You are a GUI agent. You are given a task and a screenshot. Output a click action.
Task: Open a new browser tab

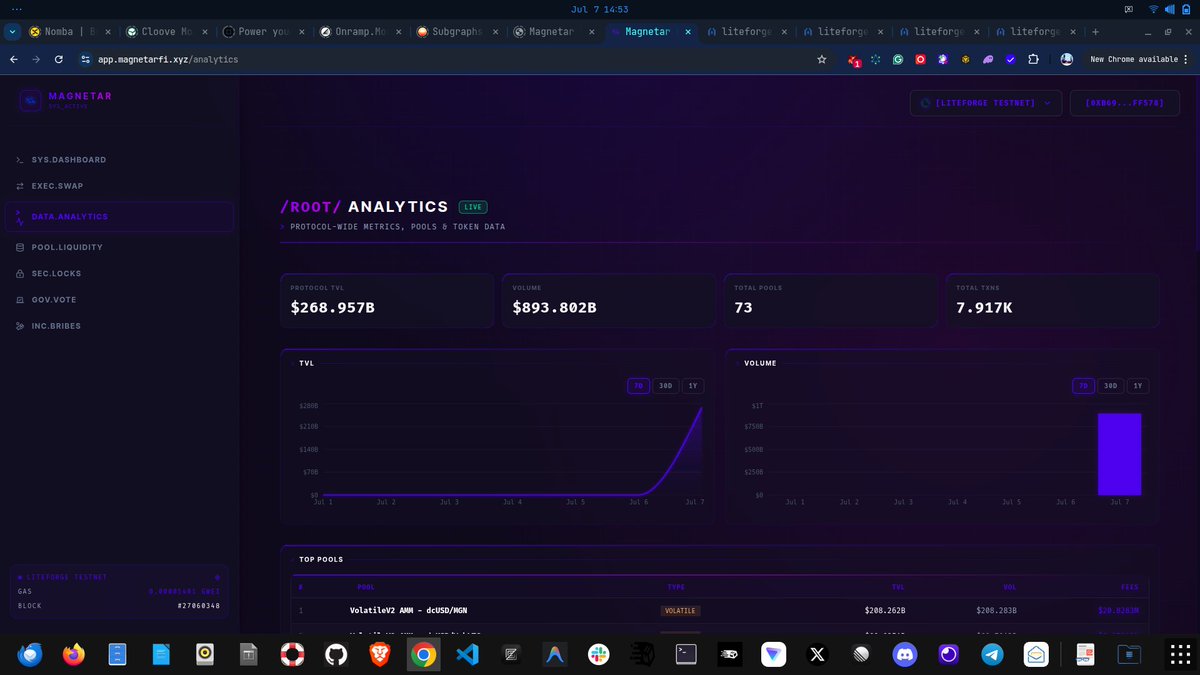pos(1096,31)
